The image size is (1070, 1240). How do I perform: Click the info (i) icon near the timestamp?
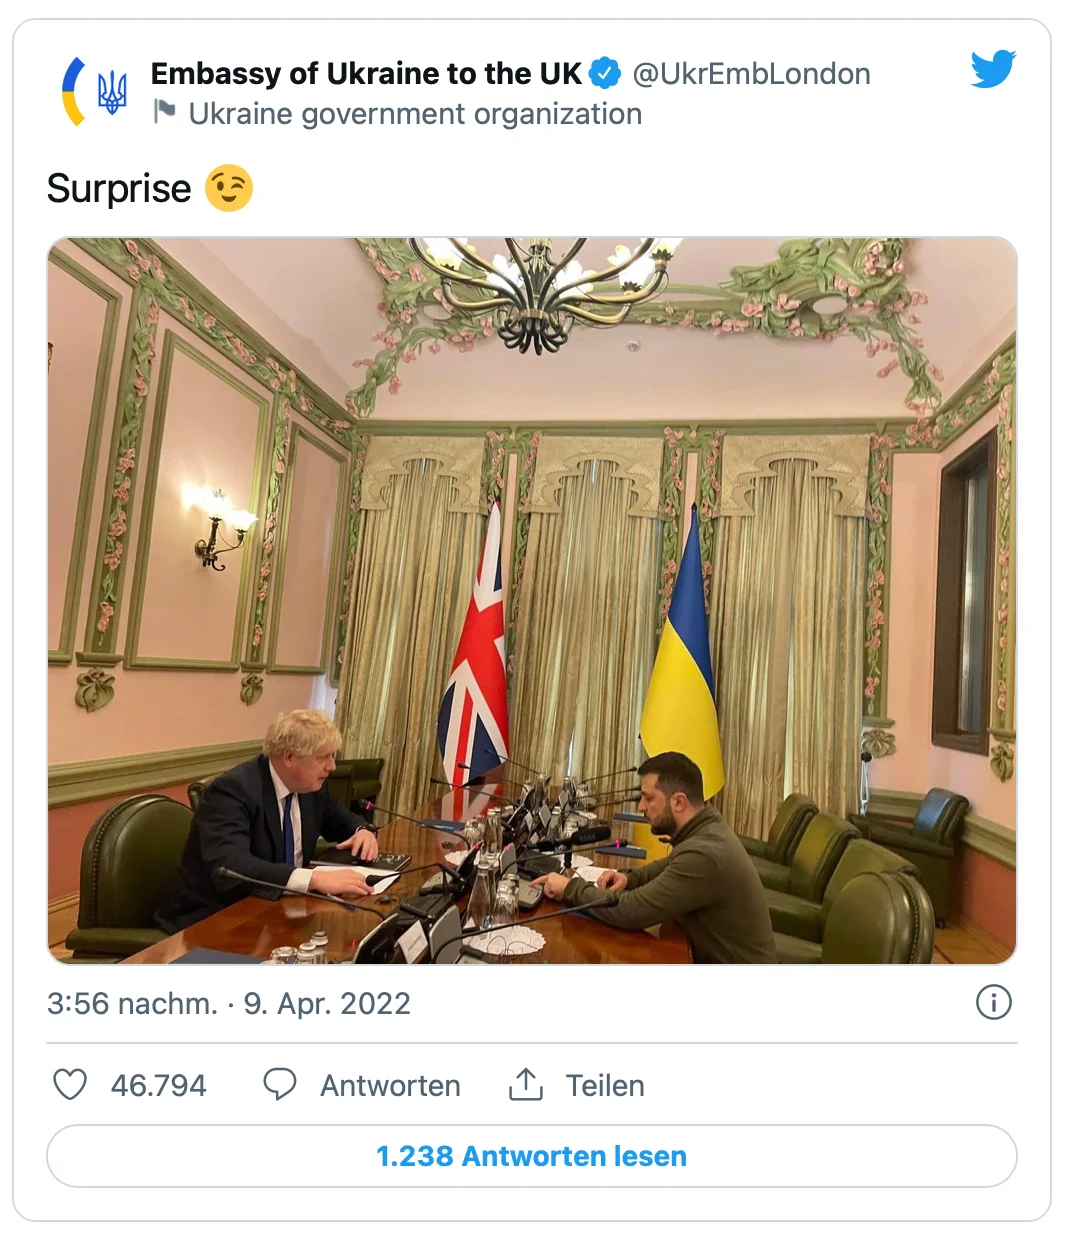click(x=995, y=1002)
